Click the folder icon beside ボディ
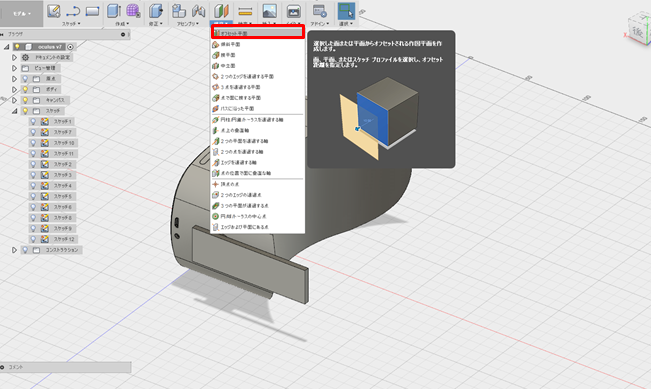The height and width of the screenshot is (389, 651). [37, 89]
